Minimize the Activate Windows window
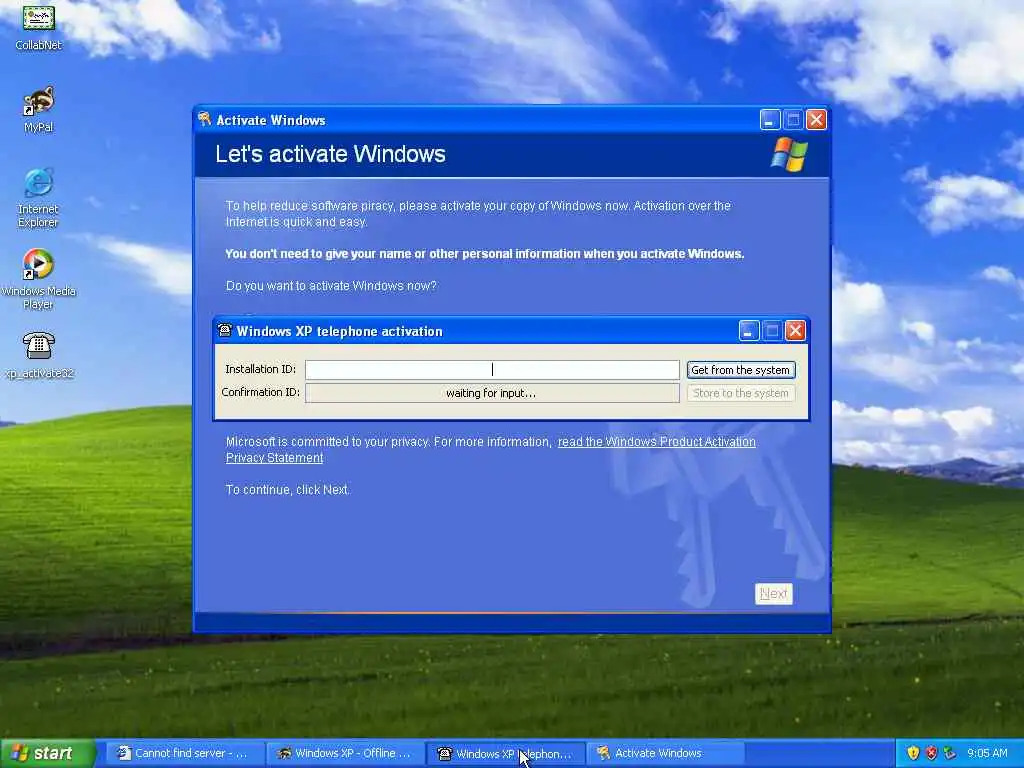The width and height of the screenshot is (1024, 768). (x=770, y=120)
